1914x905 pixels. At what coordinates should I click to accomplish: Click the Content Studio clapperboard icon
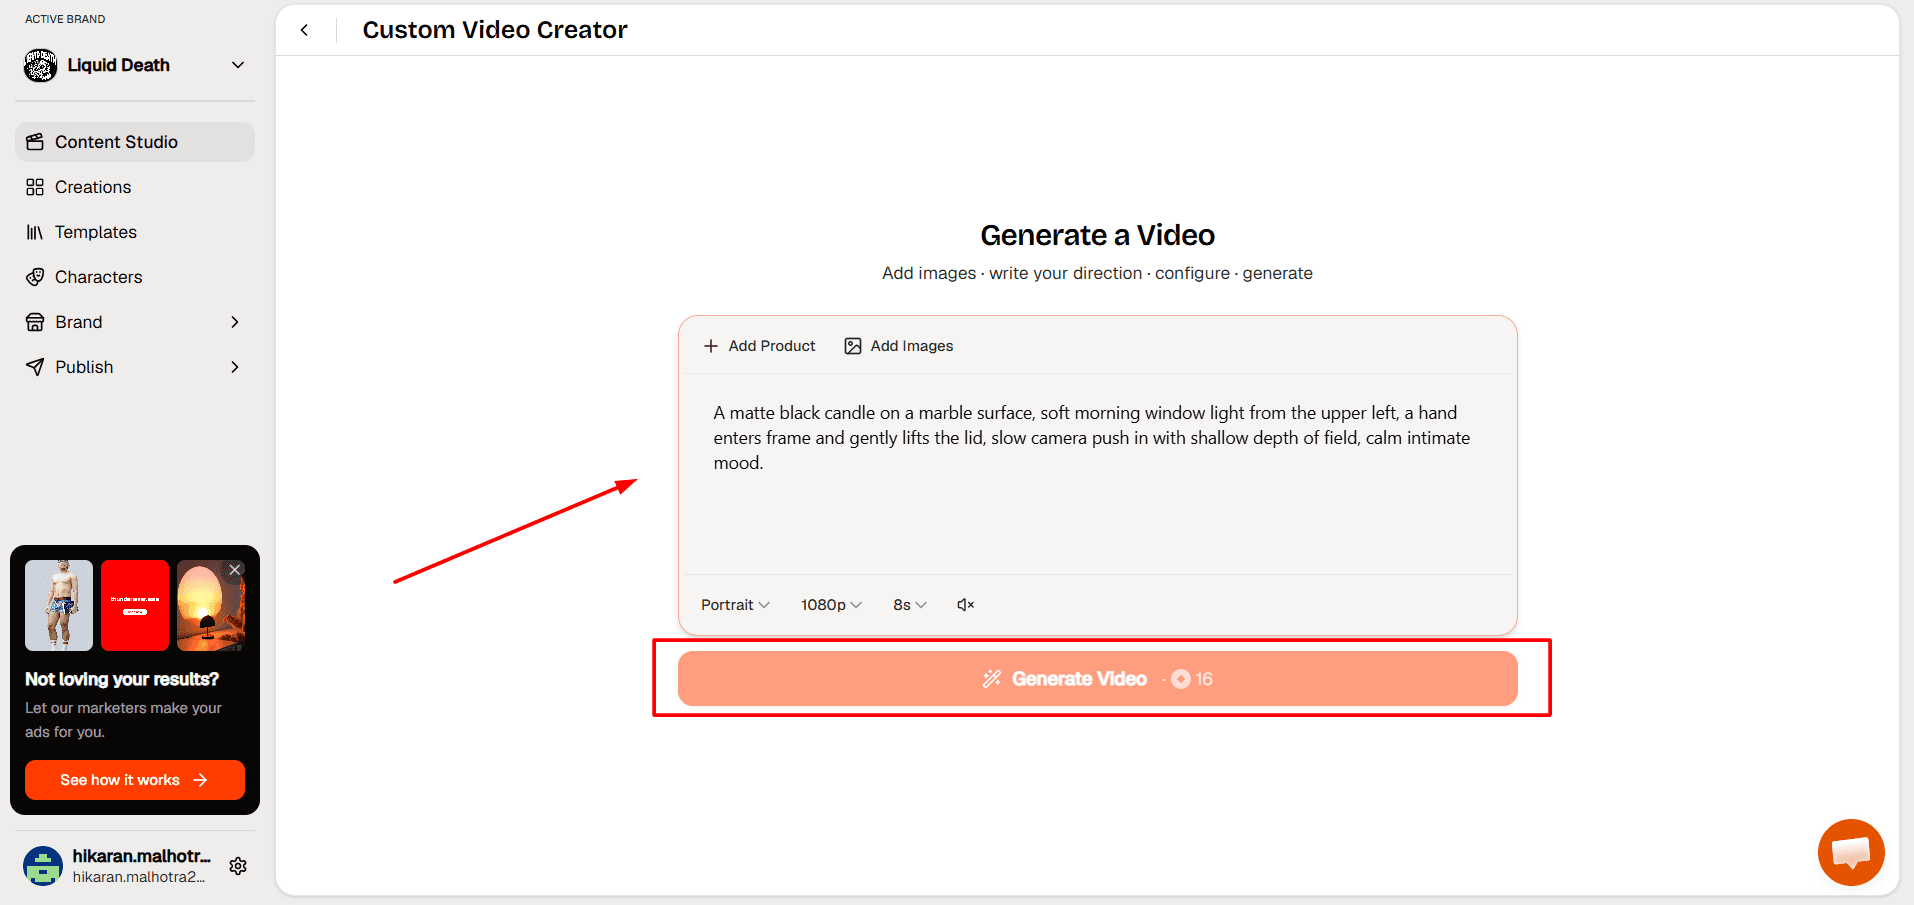tap(35, 142)
